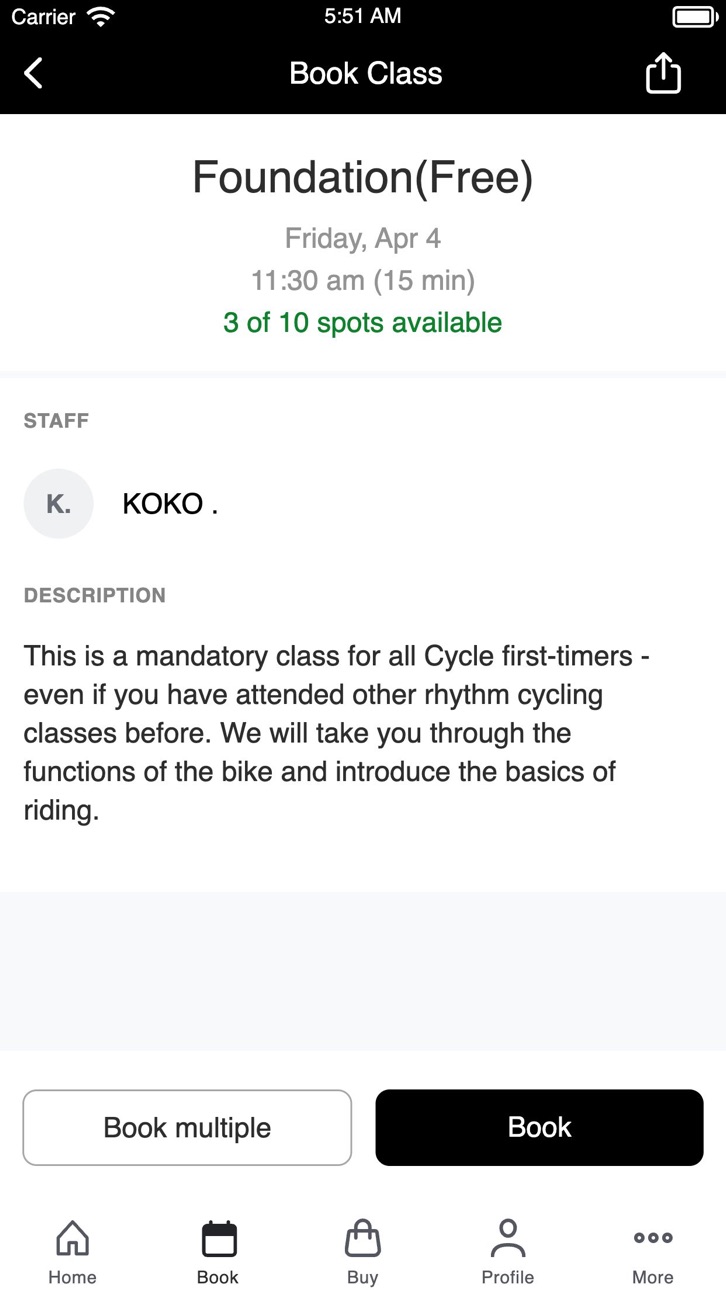
Task: Click the Book multiple button
Action: click(x=187, y=1127)
